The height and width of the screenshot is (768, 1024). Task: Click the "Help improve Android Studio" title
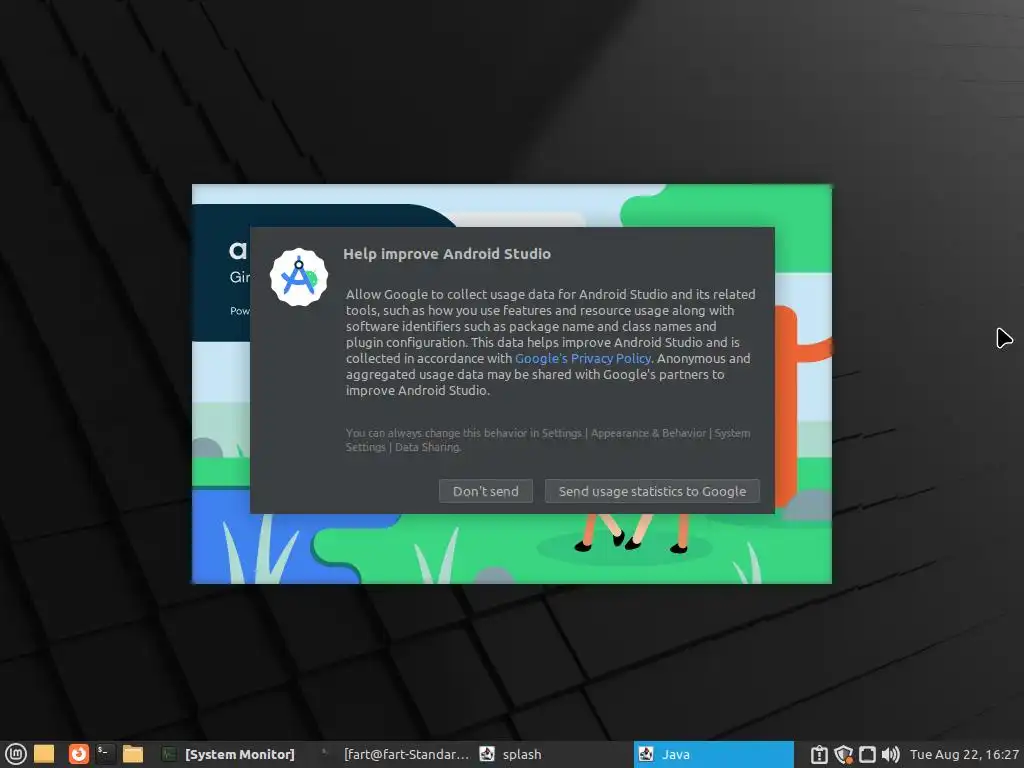[447, 254]
